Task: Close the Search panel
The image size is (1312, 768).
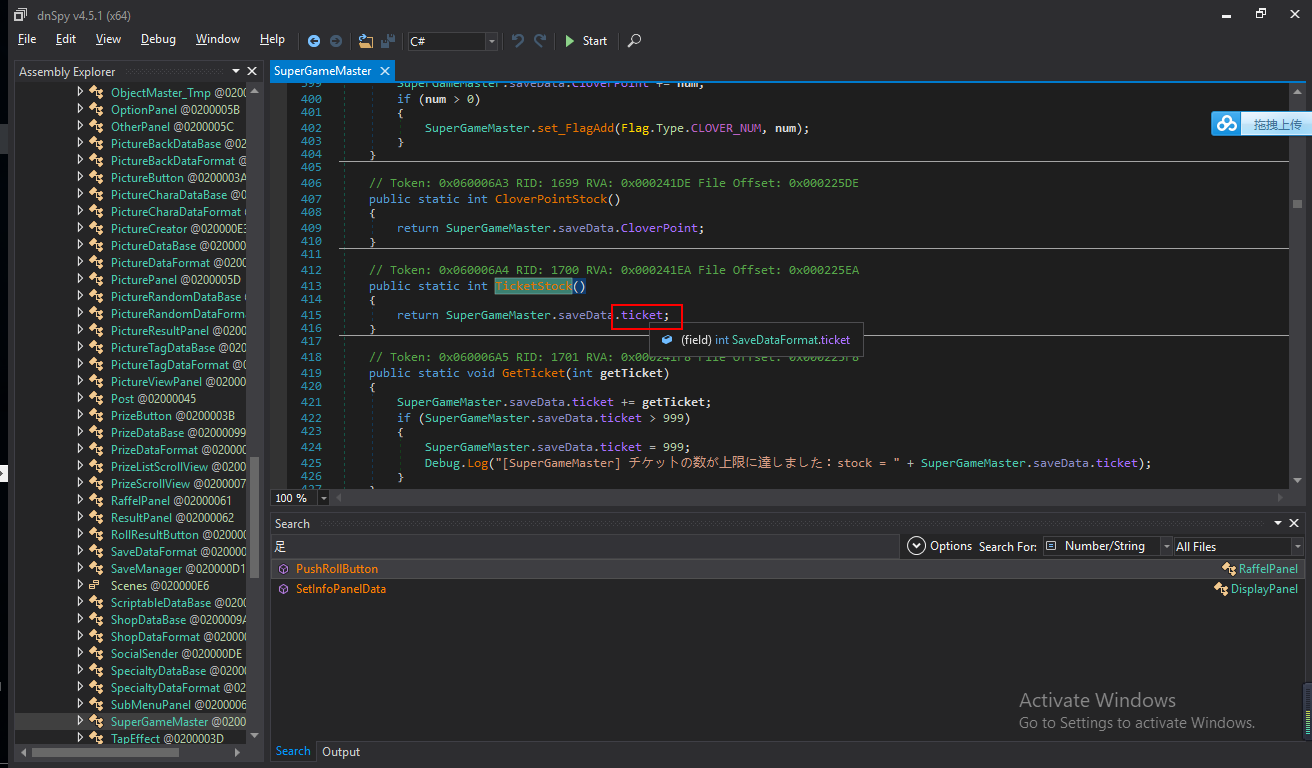Action: tap(1294, 523)
